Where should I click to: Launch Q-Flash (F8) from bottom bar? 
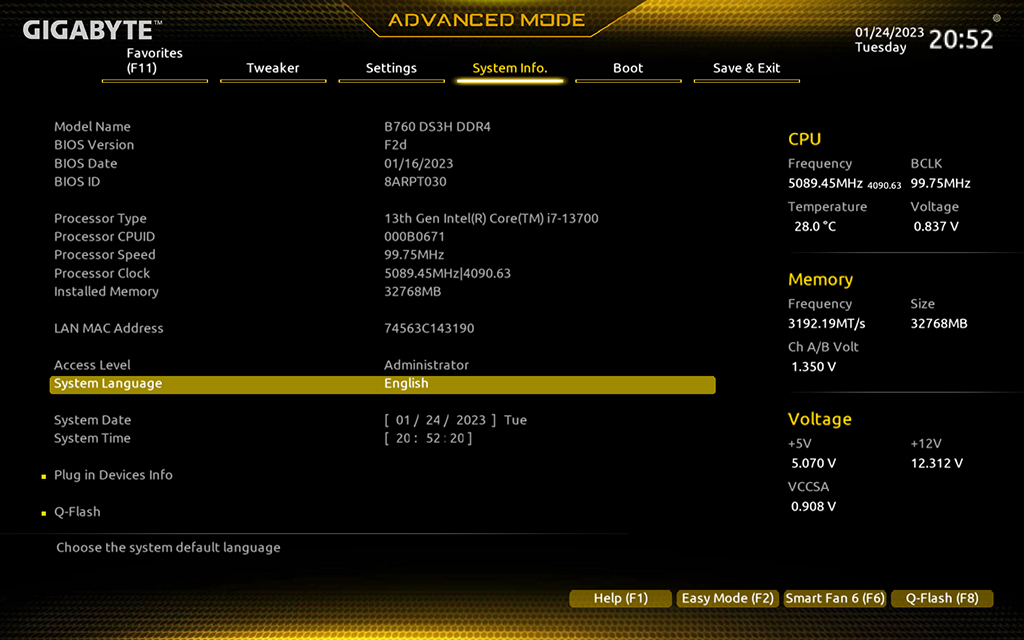coord(942,598)
